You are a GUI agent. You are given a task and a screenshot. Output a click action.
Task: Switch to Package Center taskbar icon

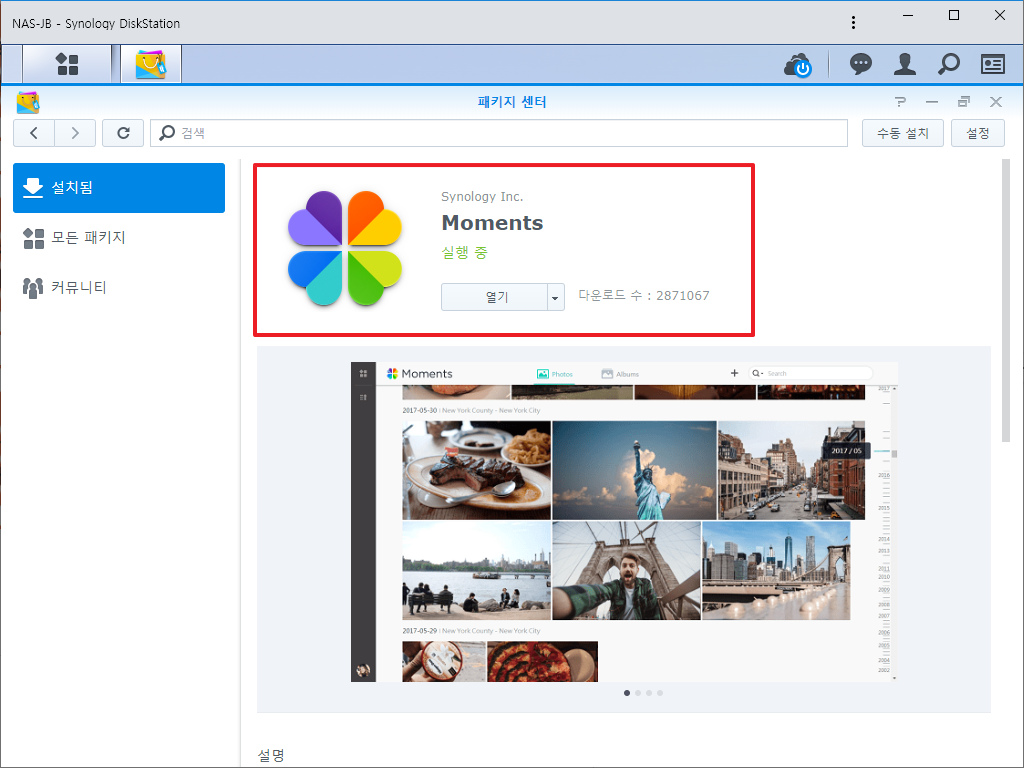pos(151,64)
